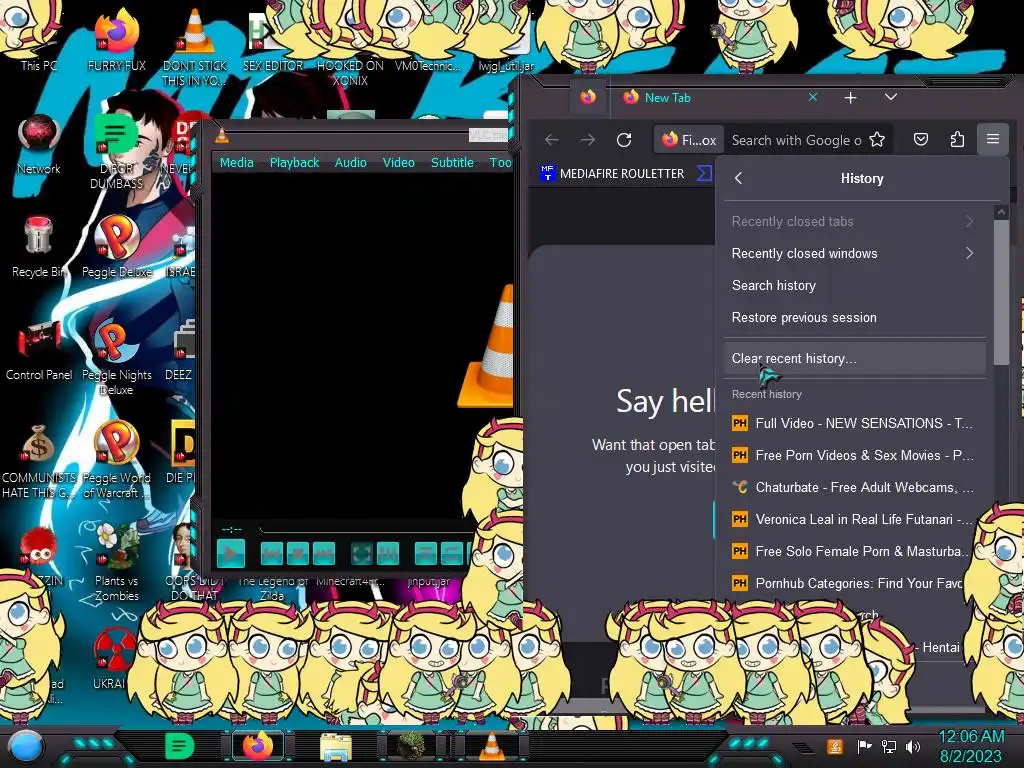
Task: Open the VLC Audio menu
Action: pos(351,163)
